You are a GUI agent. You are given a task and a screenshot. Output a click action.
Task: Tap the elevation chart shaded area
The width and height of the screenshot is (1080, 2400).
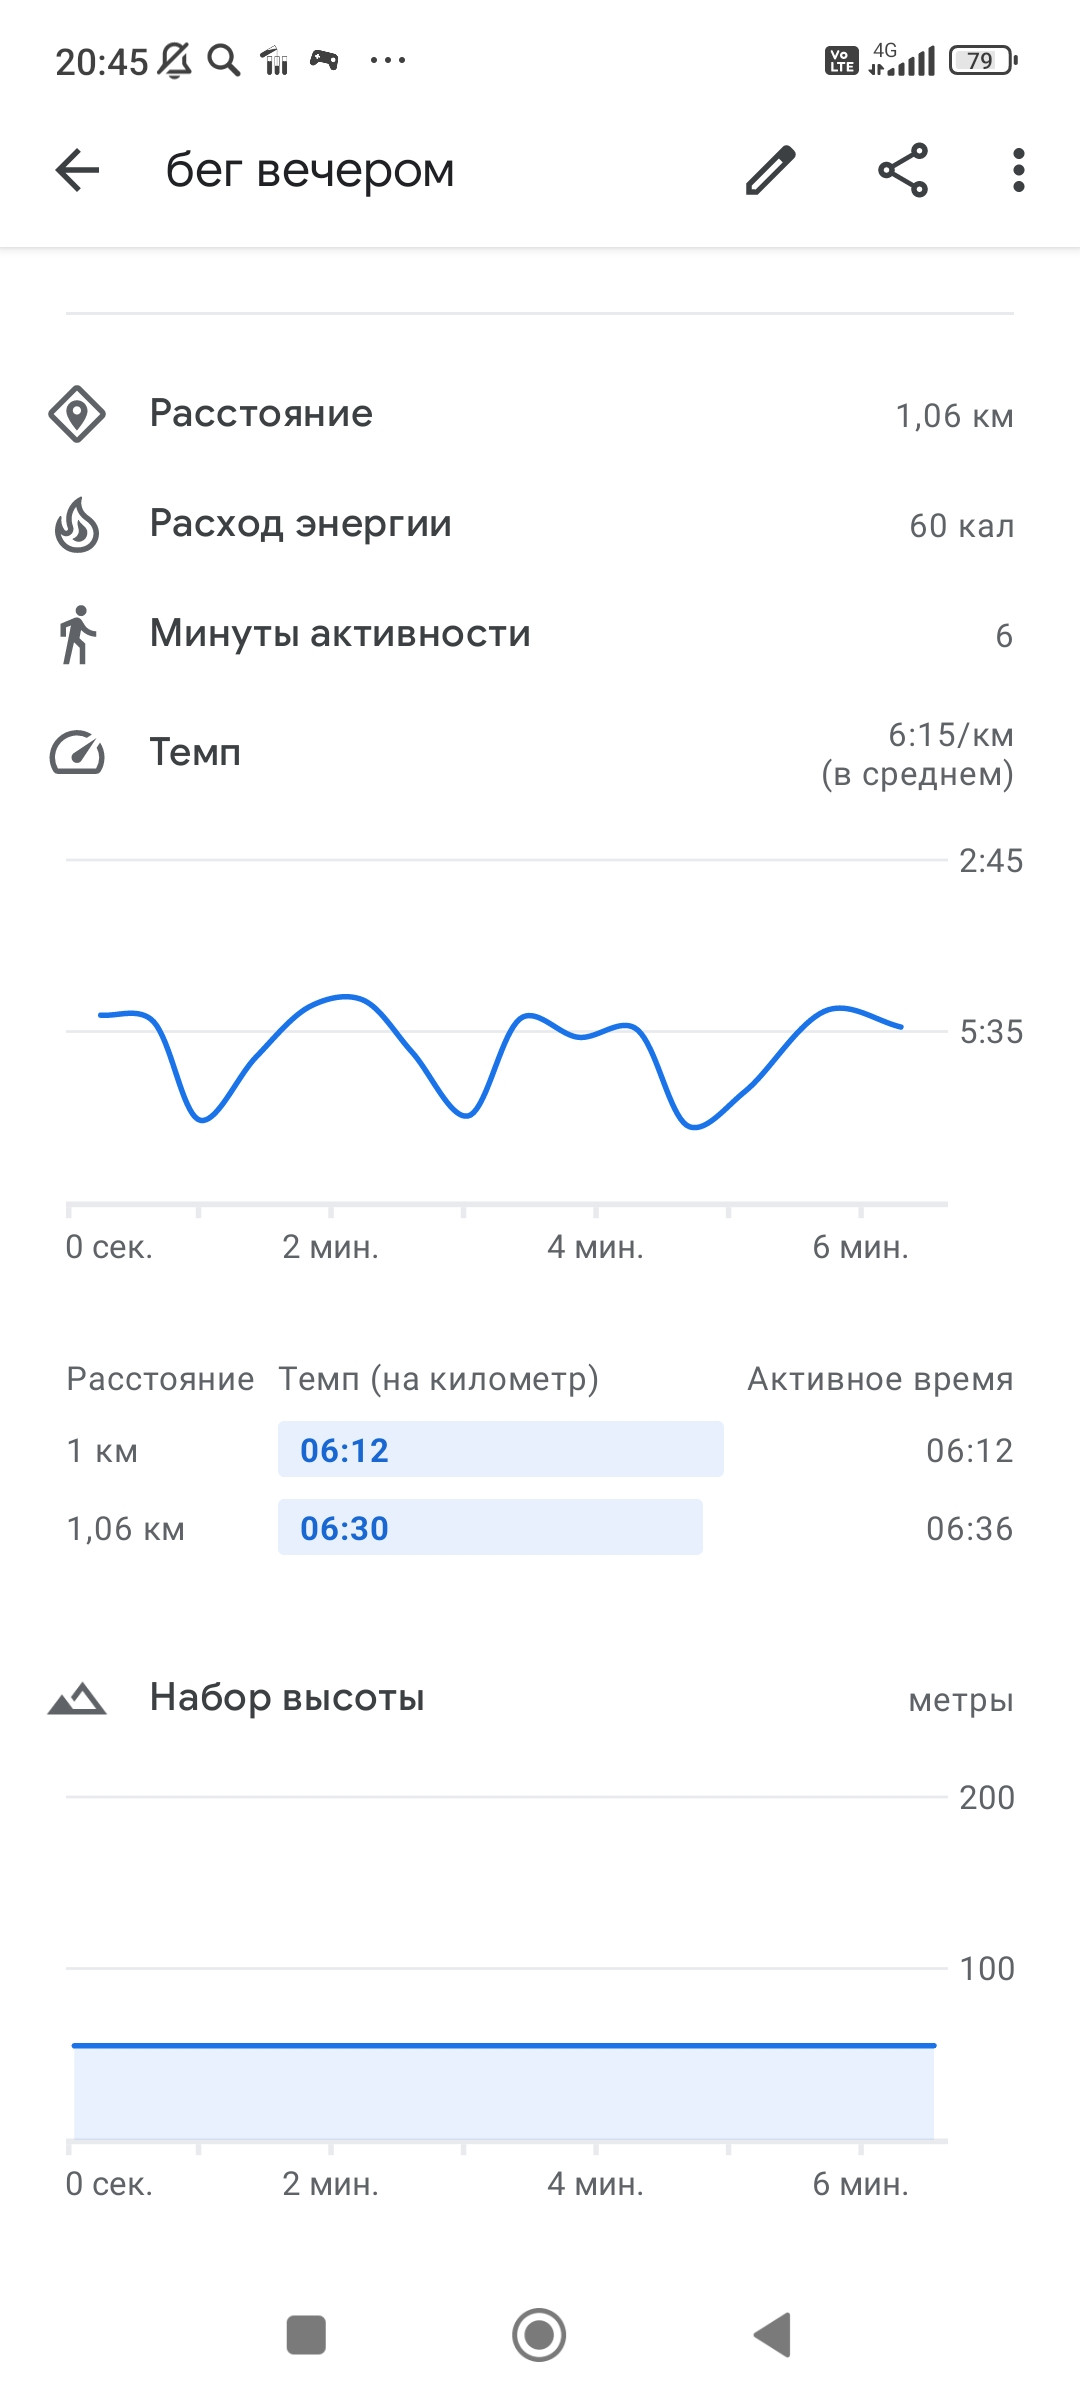click(503, 2092)
